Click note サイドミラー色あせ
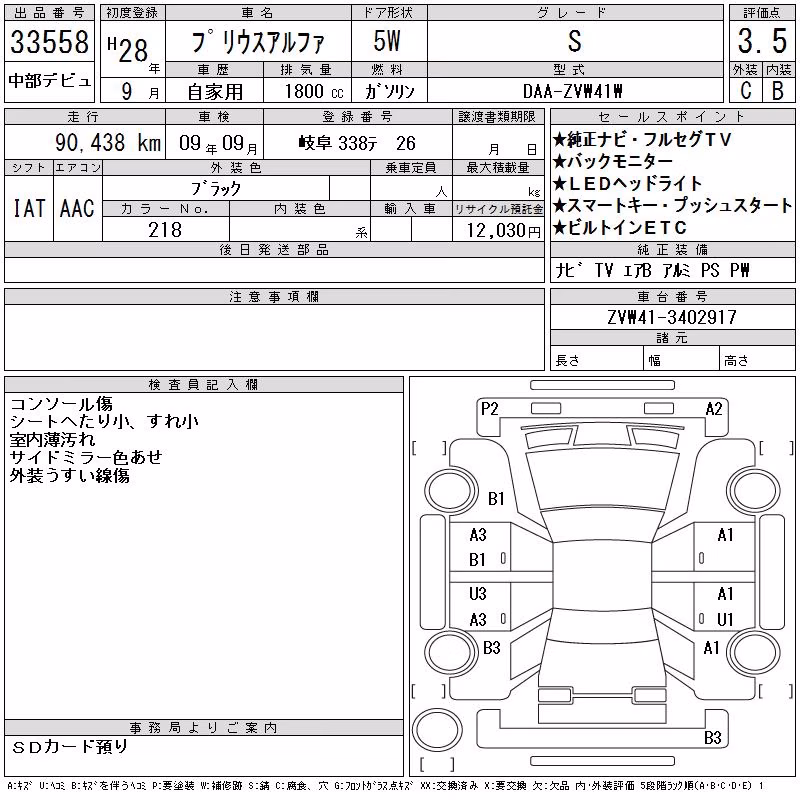Image resolution: width=800 pixels, height=800 pixels. click(86, 458)
